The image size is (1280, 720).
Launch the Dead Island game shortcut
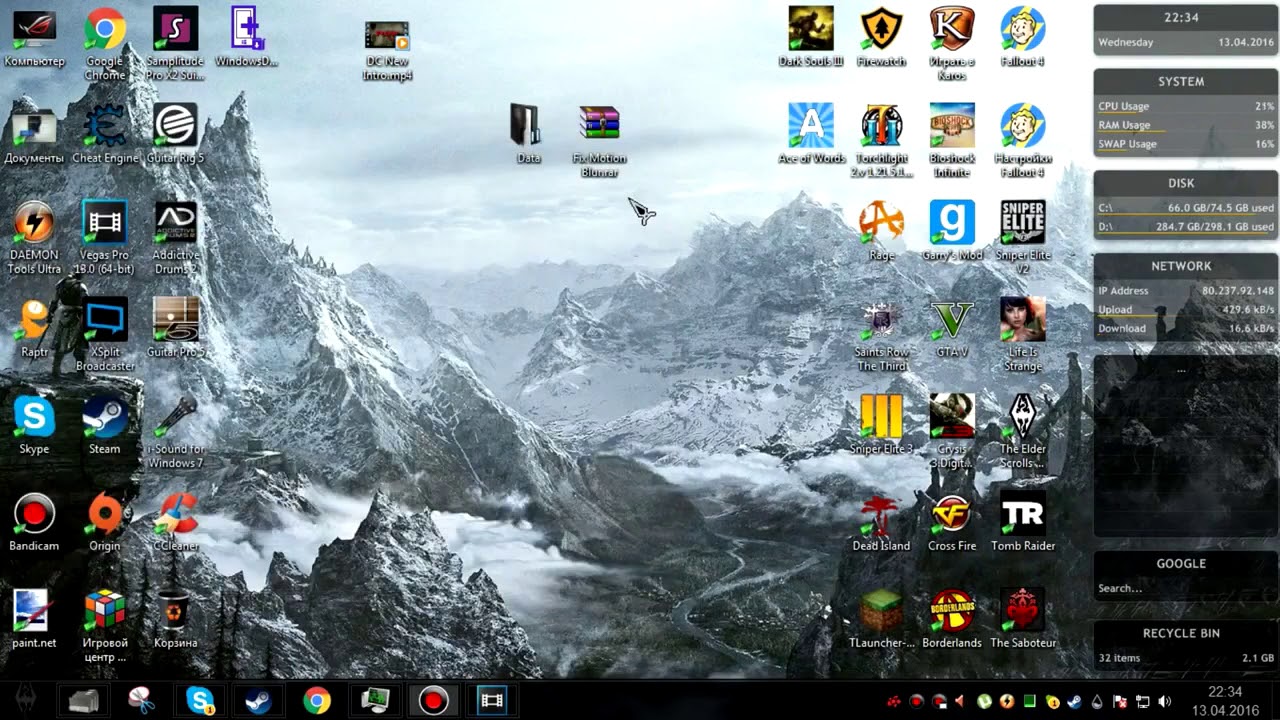pos(881,523)
